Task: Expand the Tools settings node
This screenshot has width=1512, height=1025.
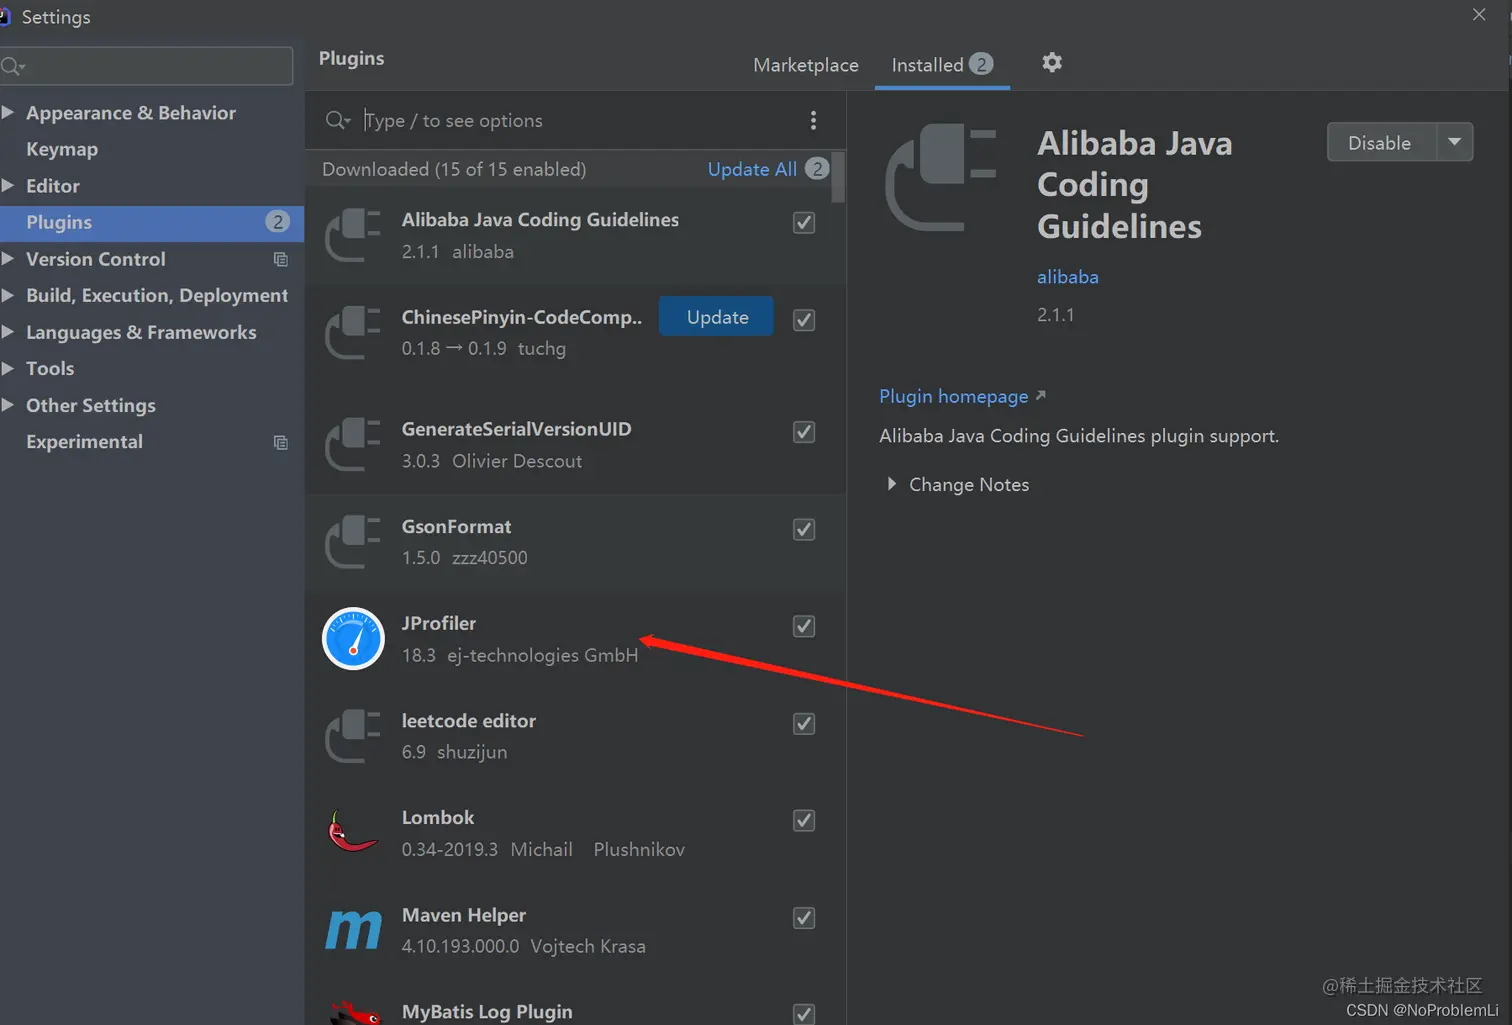Action: [8, 368]
